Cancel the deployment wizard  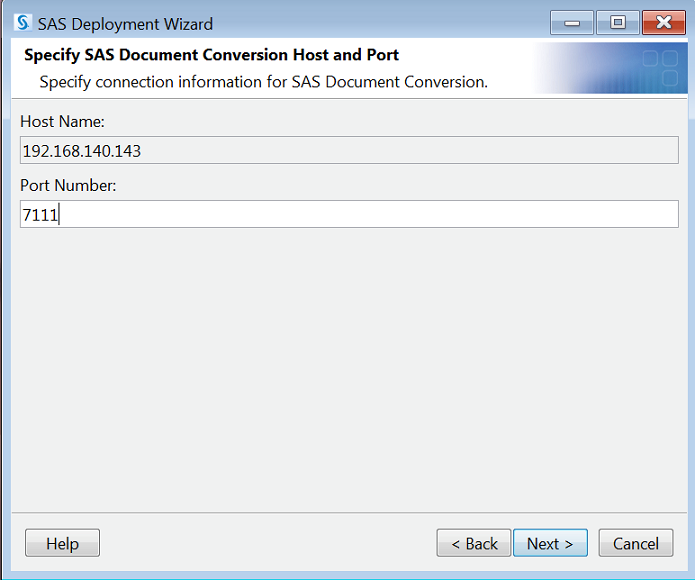click(636, 543)
